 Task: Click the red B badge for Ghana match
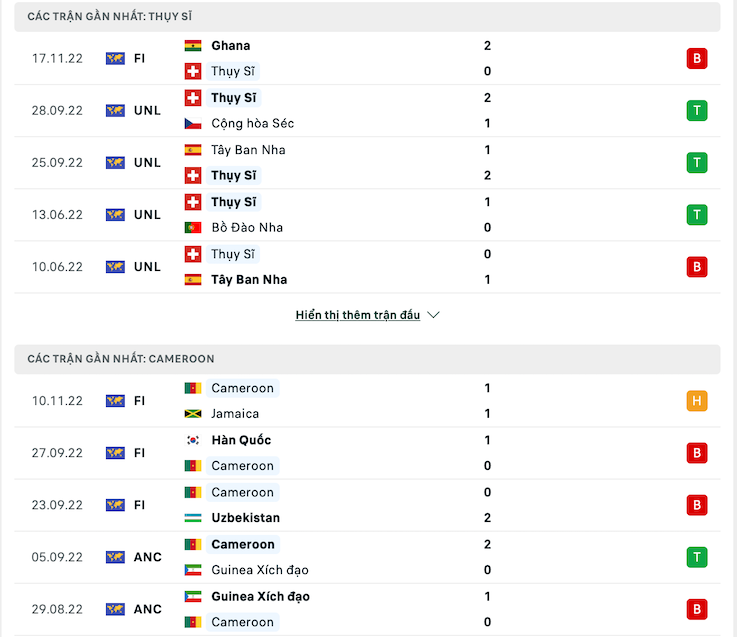(696, 58)
